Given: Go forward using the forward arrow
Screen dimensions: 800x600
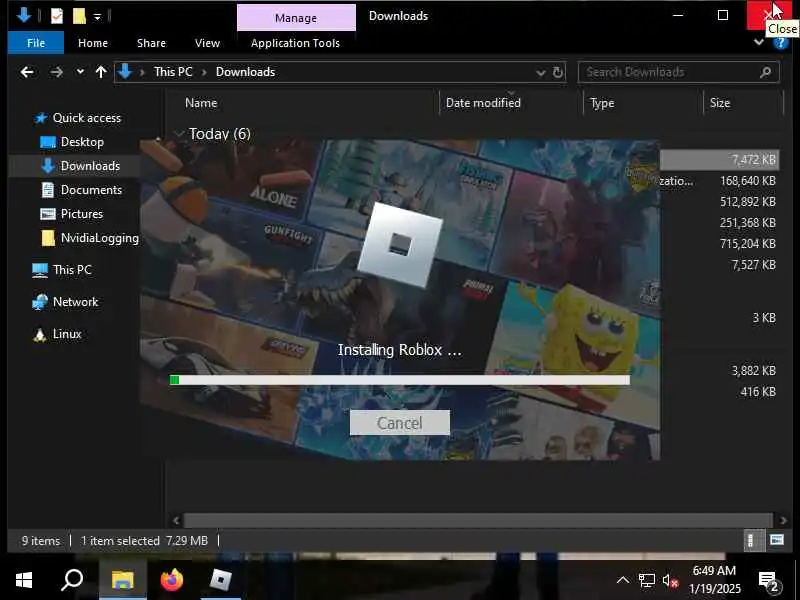Looking at the screenshot, I should pyautogui.click(x=56, y=72).
